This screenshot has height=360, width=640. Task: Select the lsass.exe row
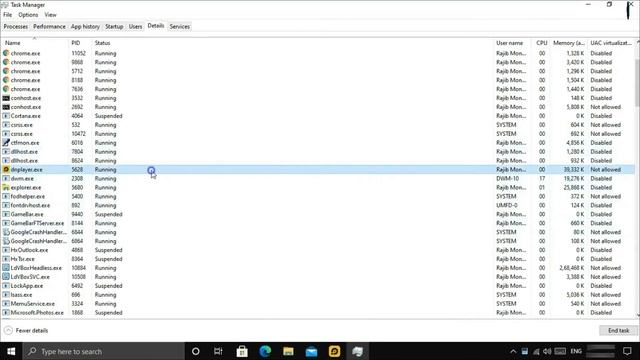tap(318, 295)
